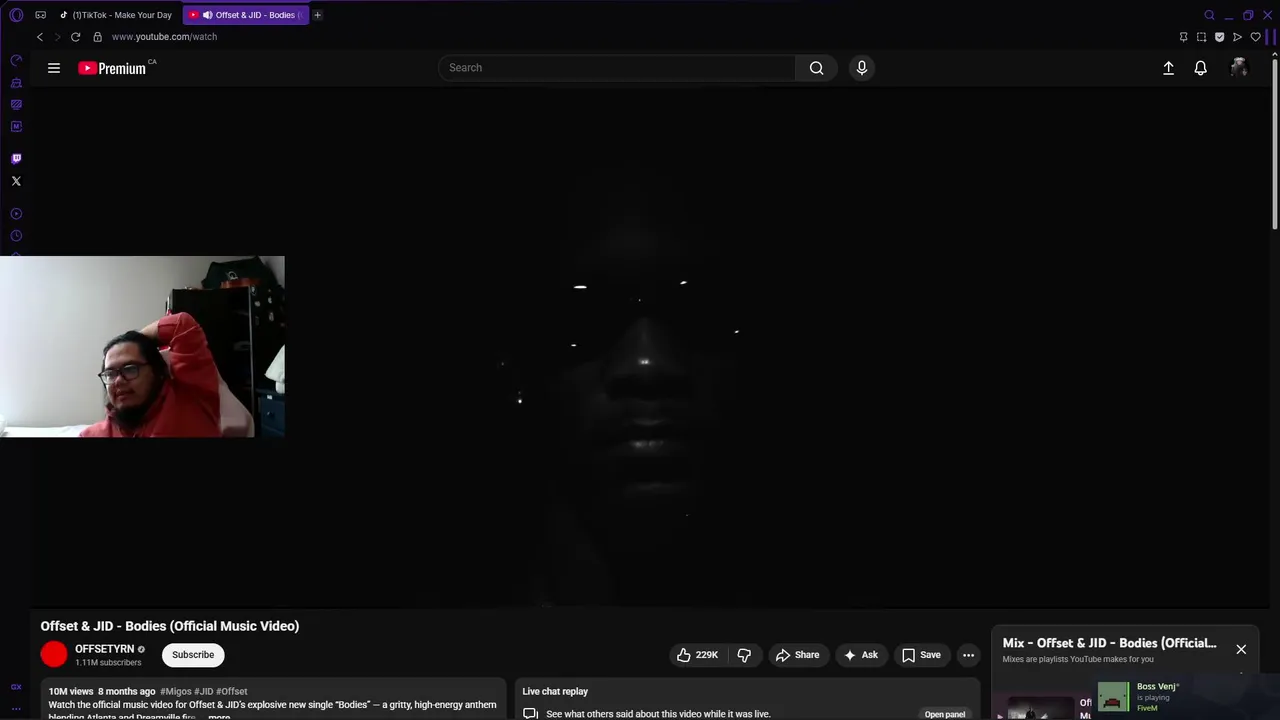The image size is (1280, 720).
Task: Click the page scrollbar thumb
Action: click(x=1275, y=144)
